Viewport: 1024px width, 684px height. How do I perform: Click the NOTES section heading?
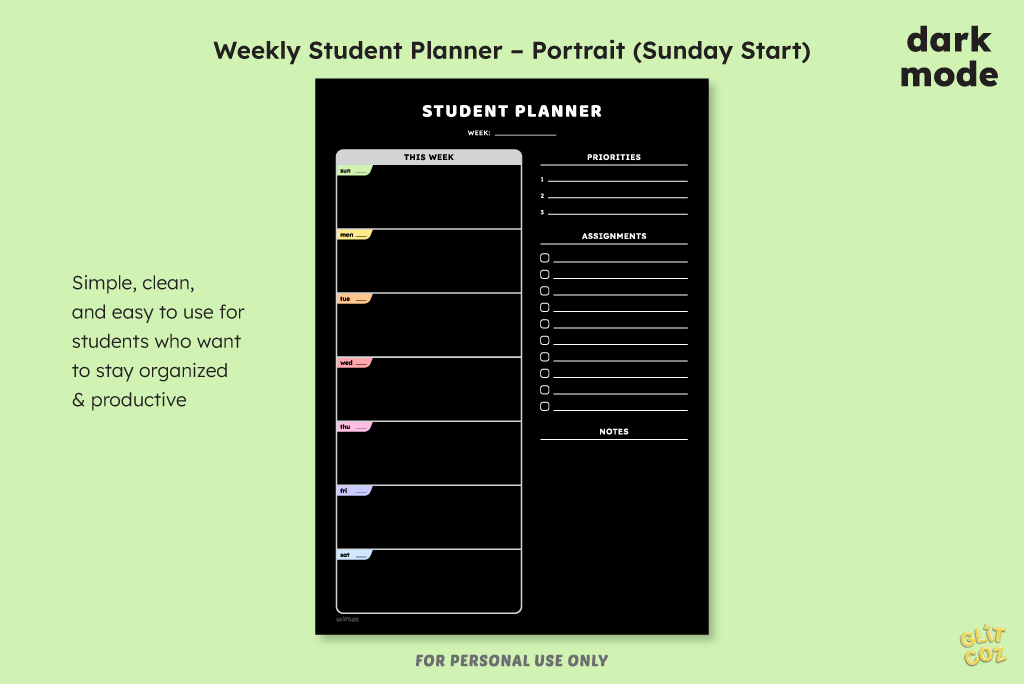pos(614,432)
